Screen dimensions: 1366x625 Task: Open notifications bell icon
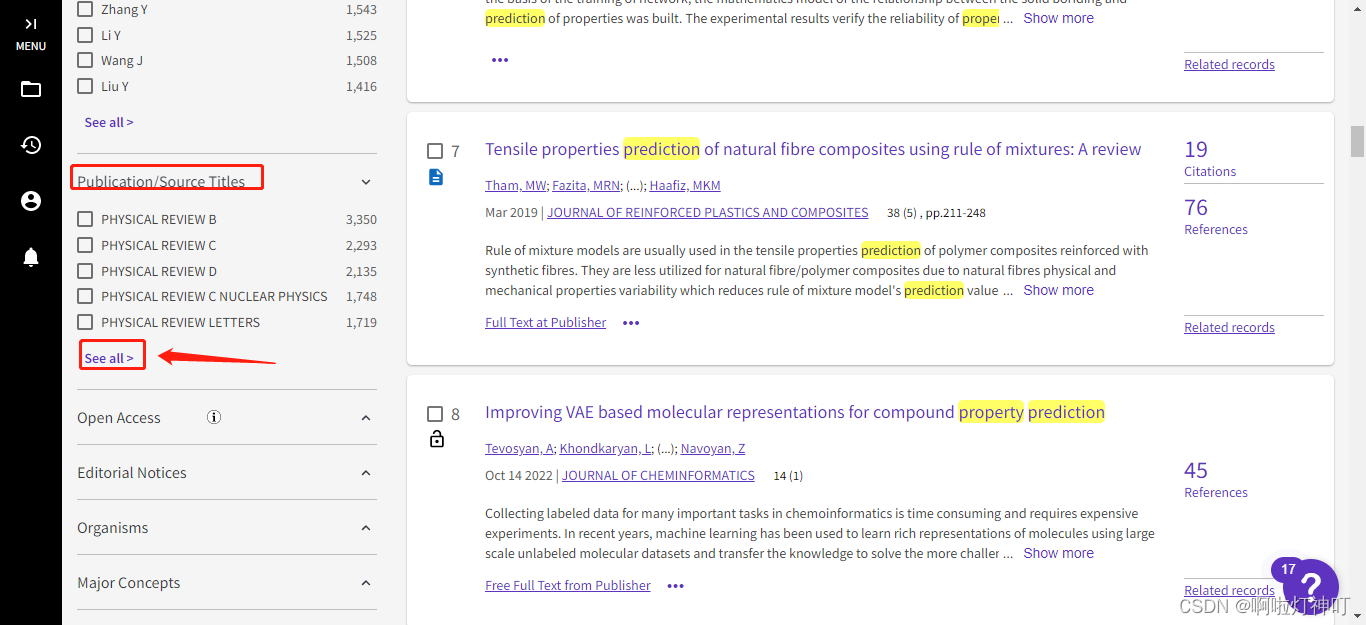[x=31, y=258]
